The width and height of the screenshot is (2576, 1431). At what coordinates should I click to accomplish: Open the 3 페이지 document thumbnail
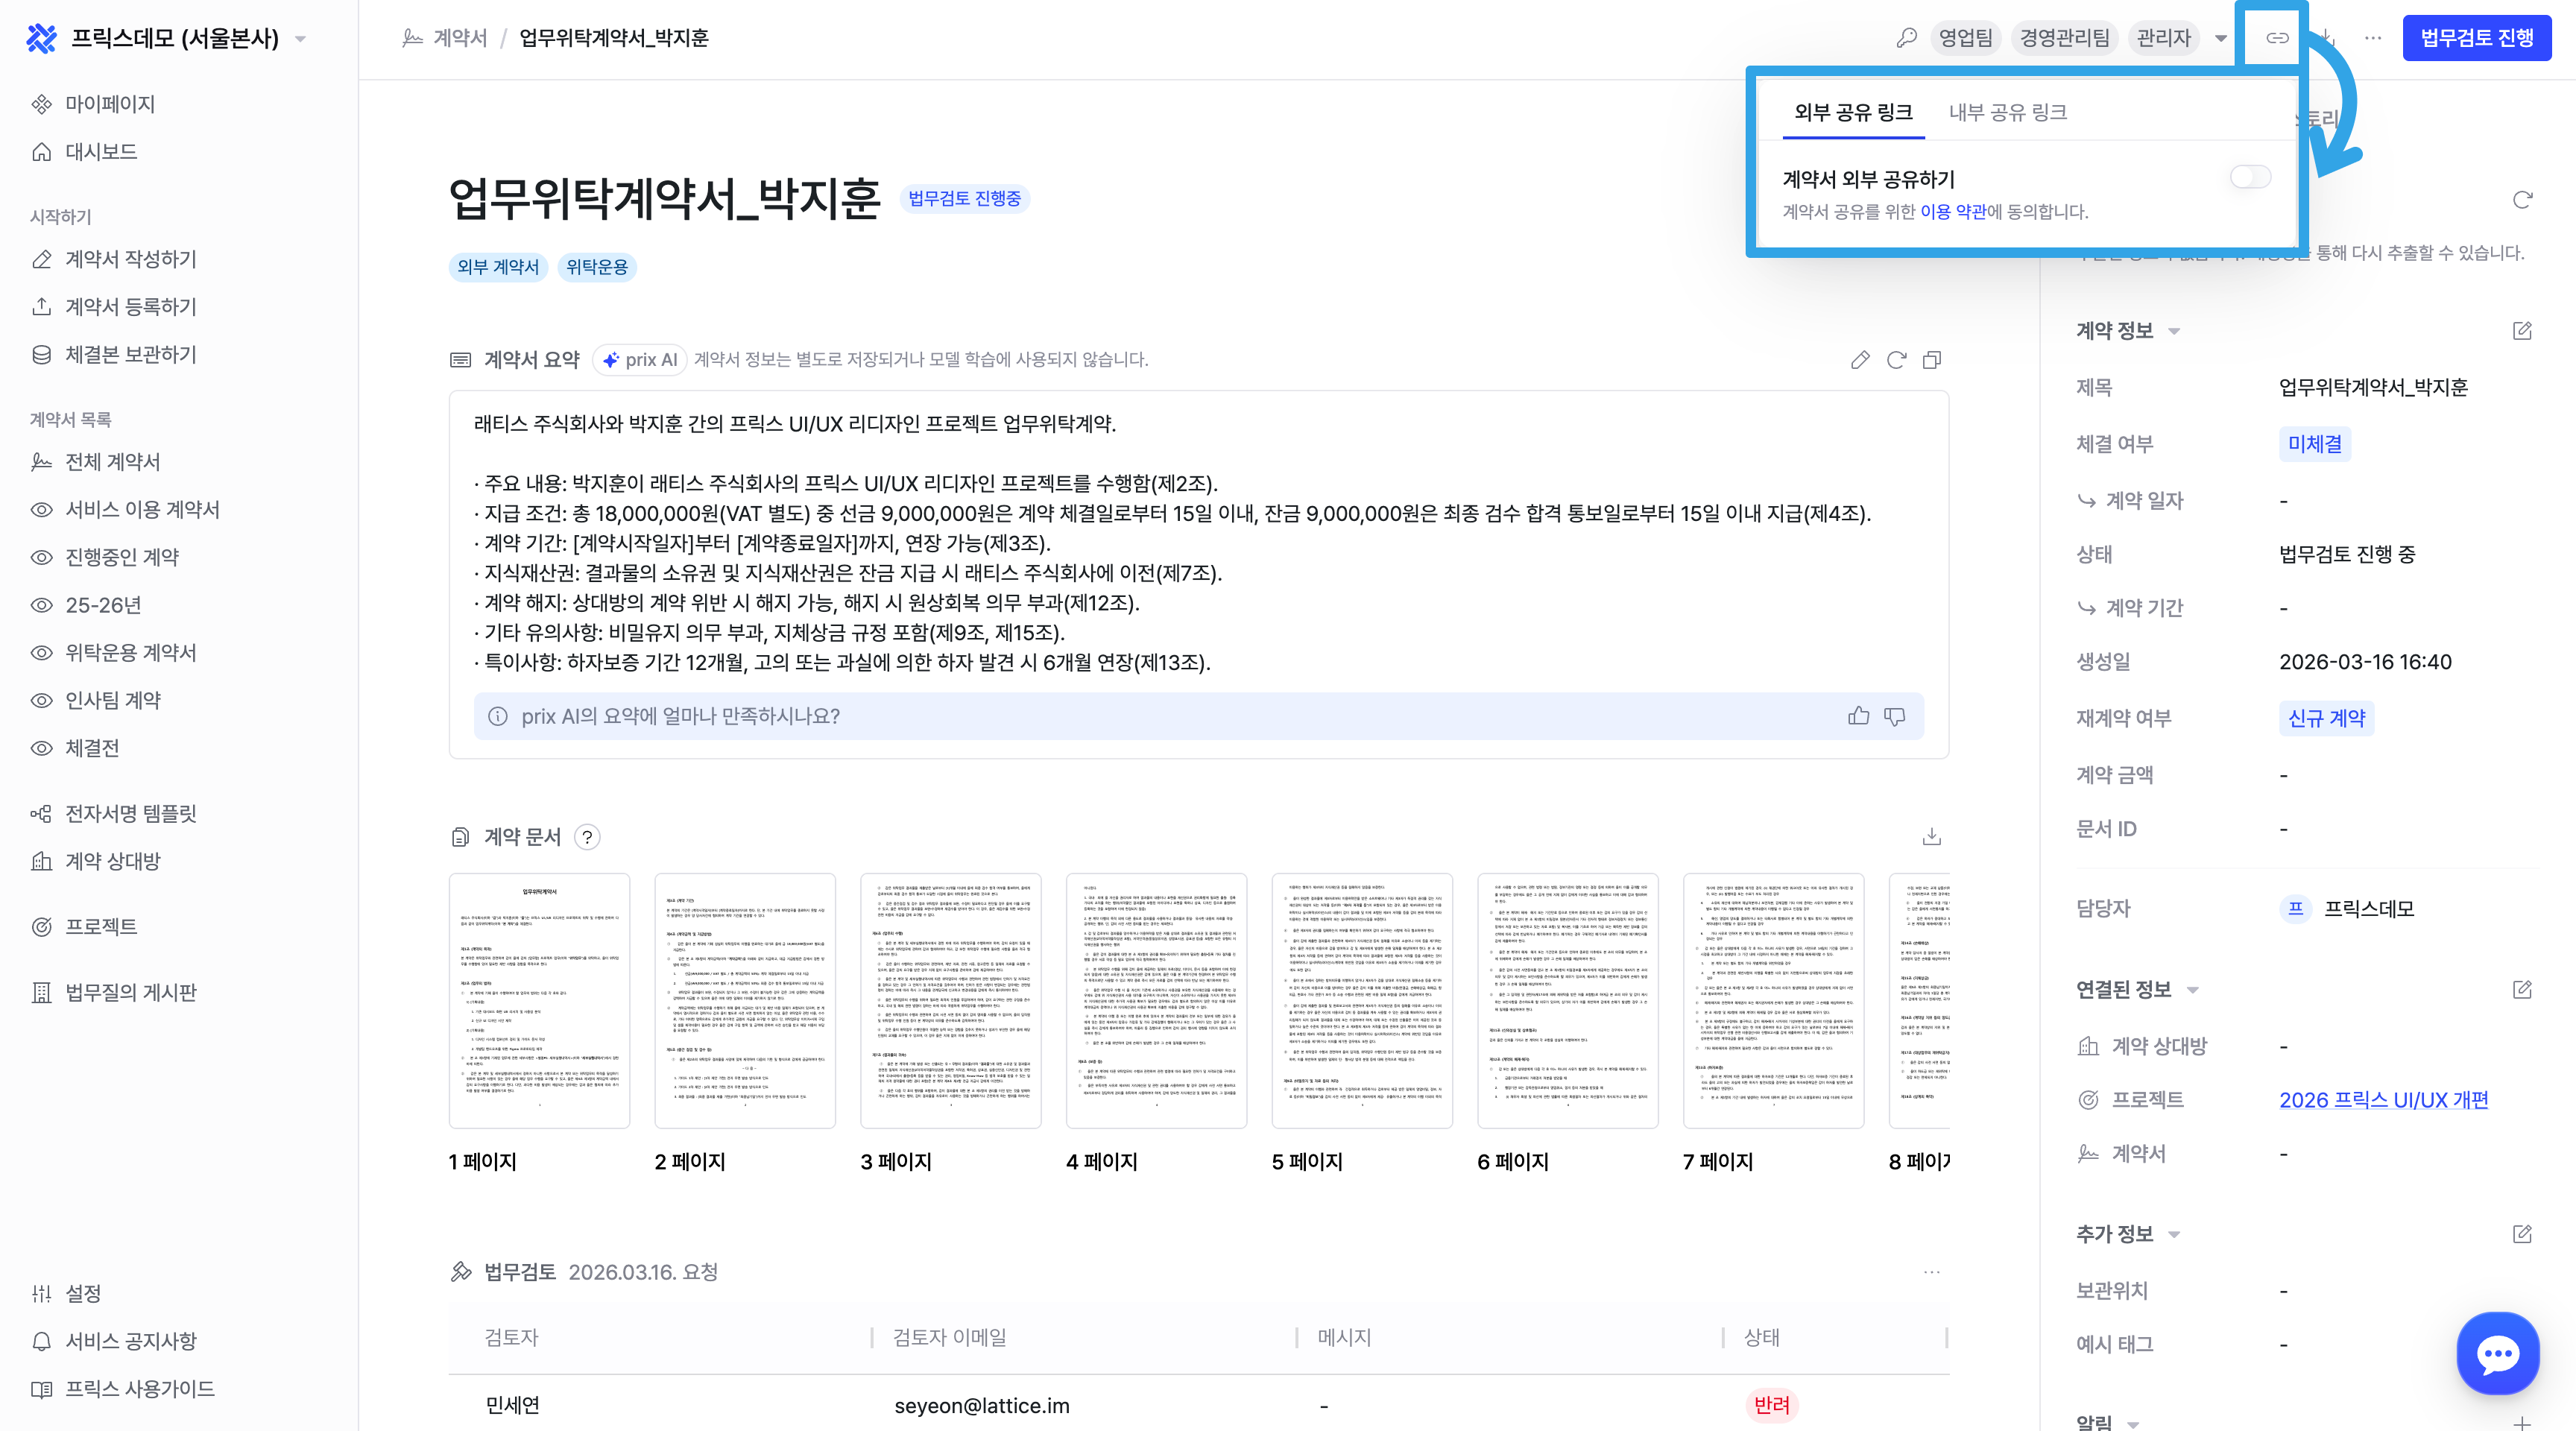pos(950,1001)
